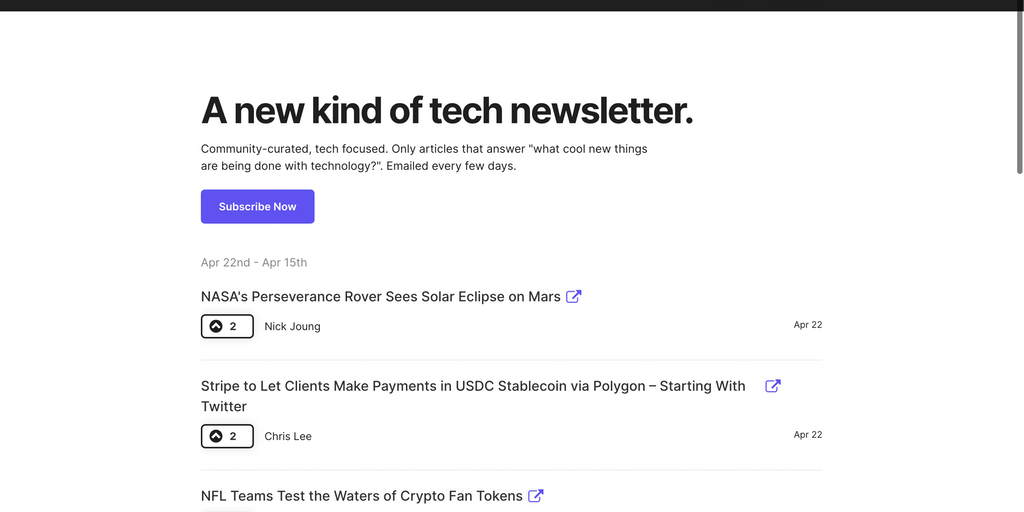Click the upvote arrow on the NASA Perseverance article
Screen dimensions: 1024x512
click(x=216, y=326)
